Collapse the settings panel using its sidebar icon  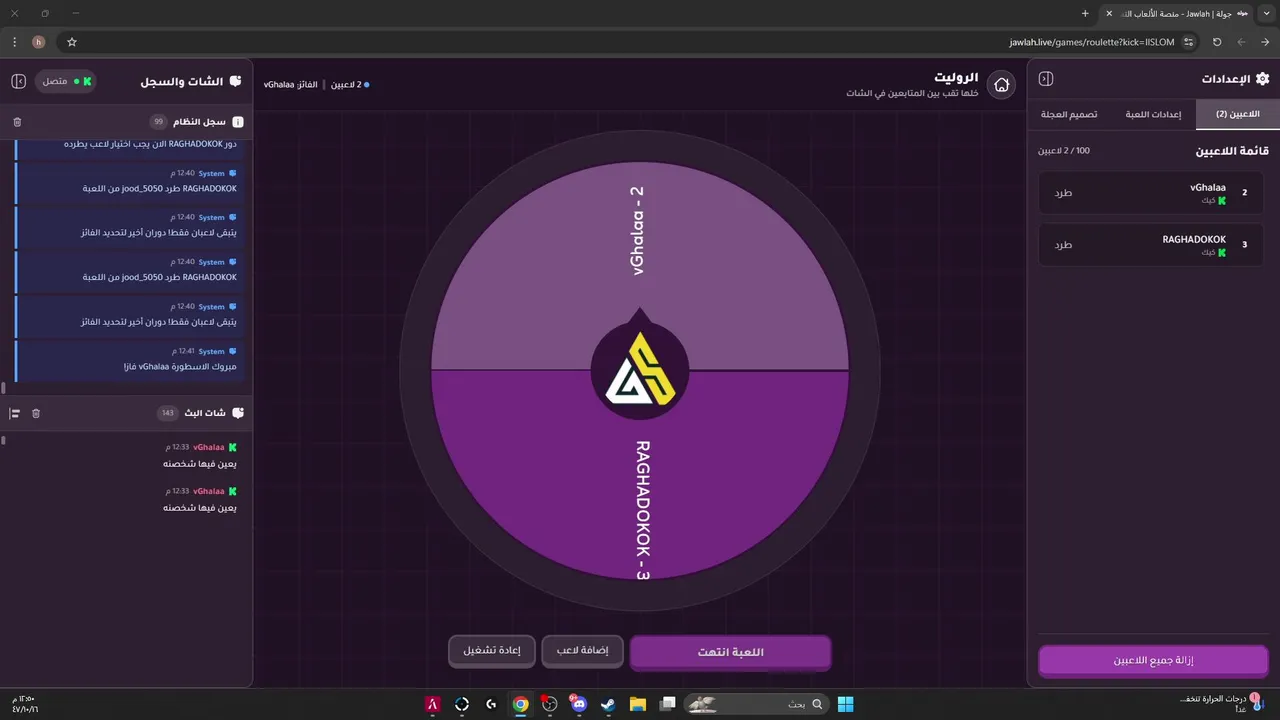[x=1046, y=79]
